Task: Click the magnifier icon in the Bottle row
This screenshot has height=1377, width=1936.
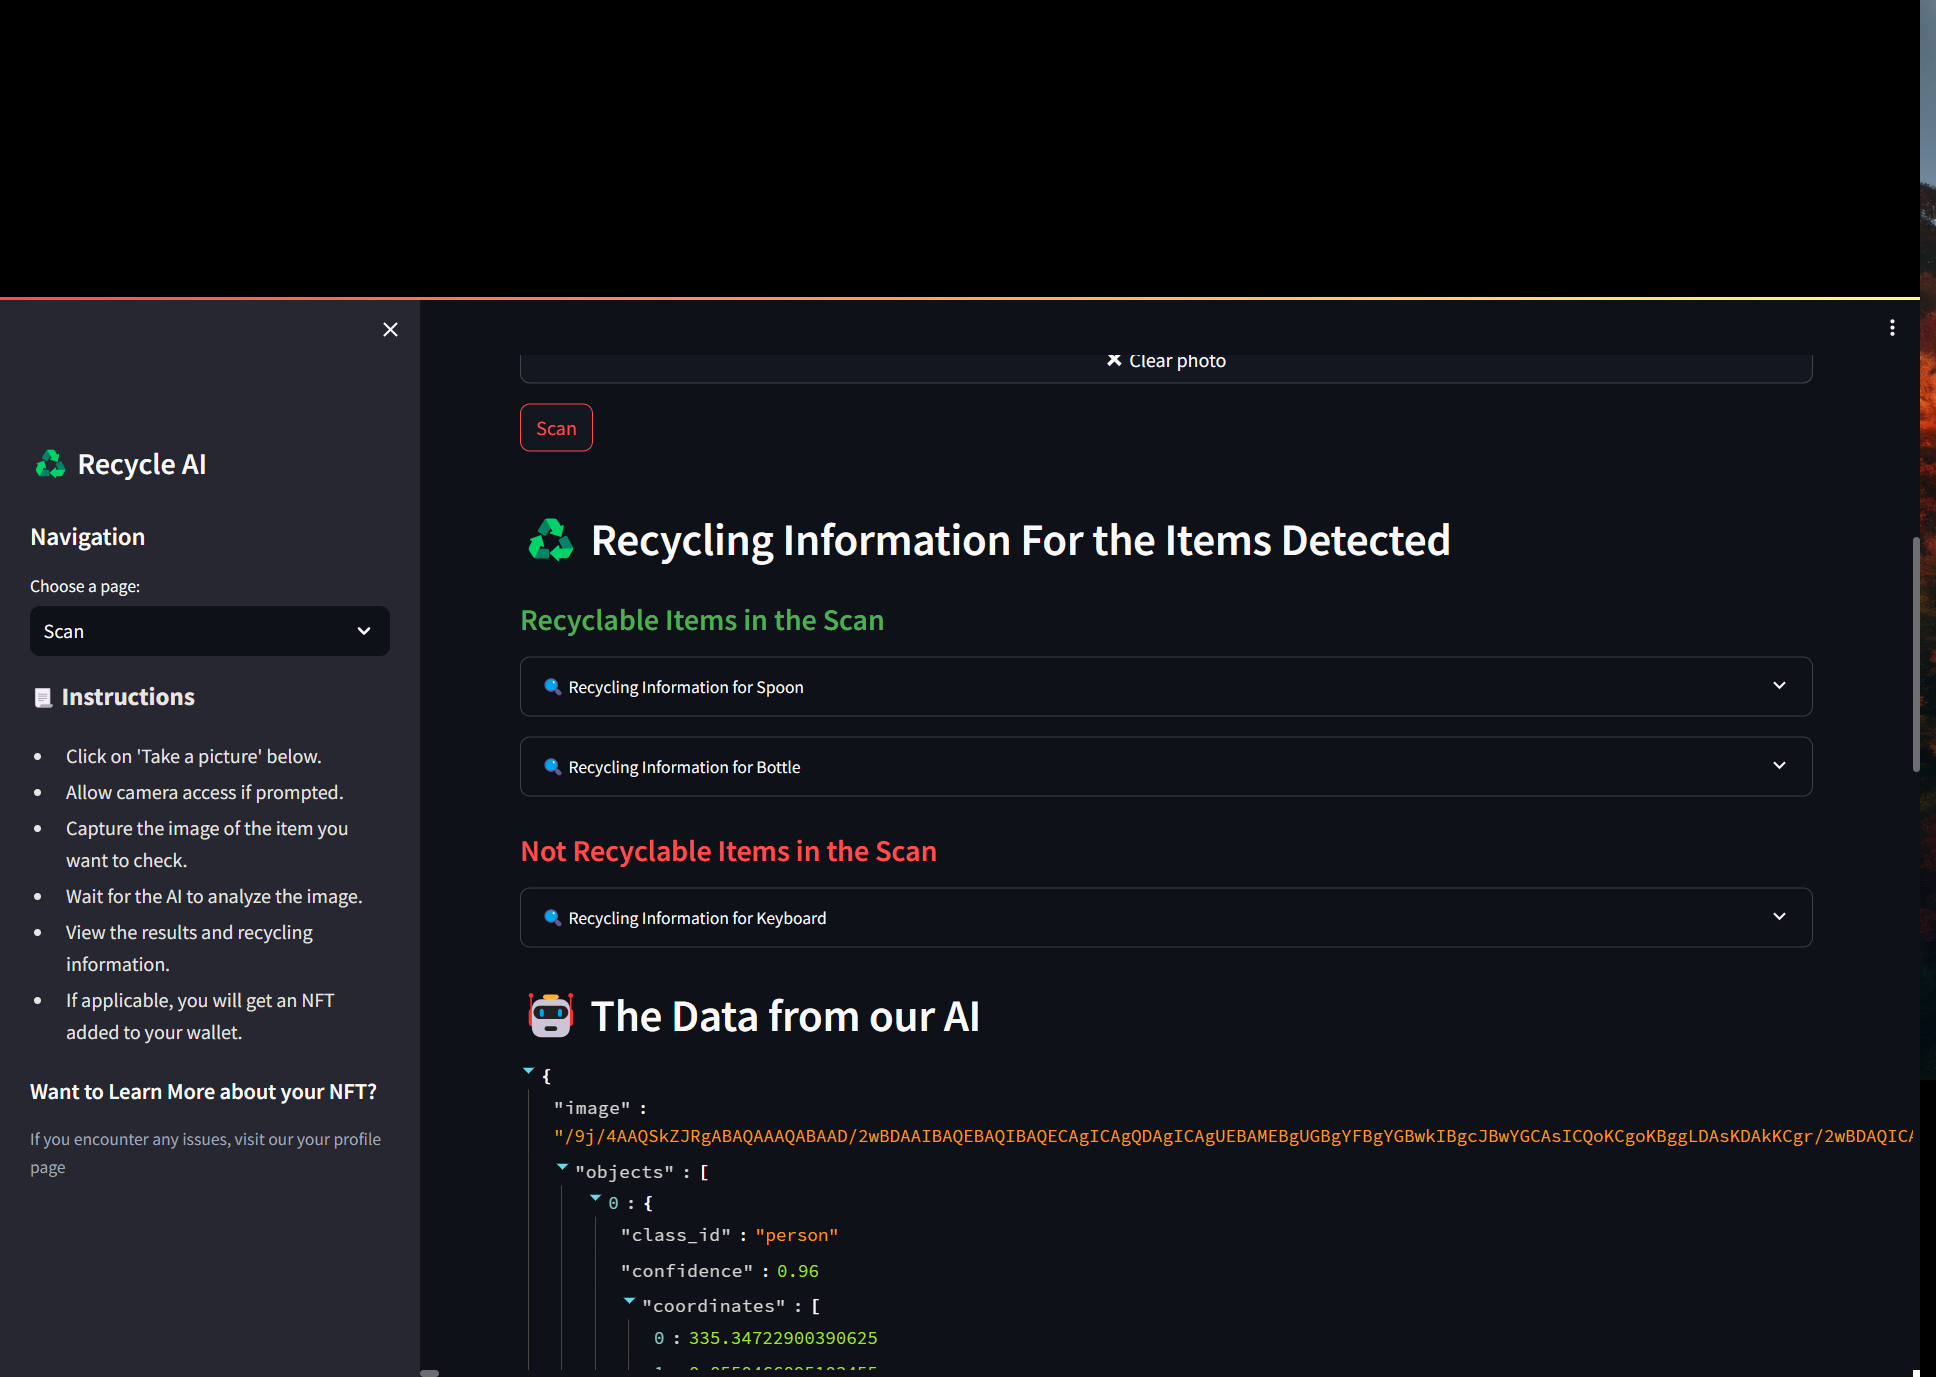Action: coord(552,767)
